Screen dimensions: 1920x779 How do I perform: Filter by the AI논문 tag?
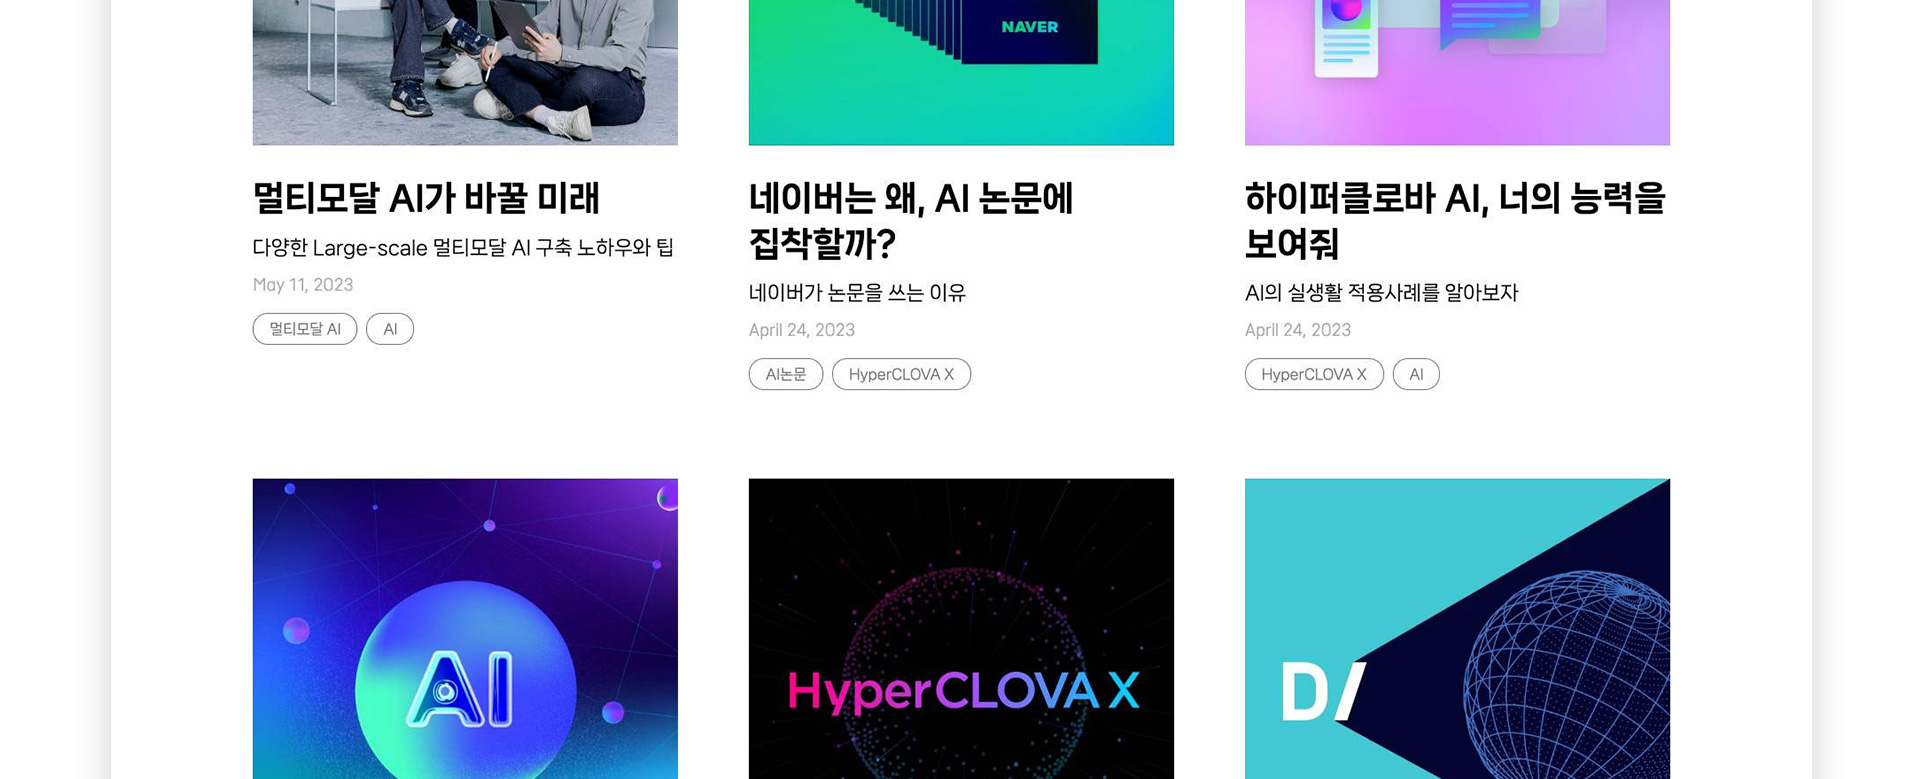coord(786,374)
